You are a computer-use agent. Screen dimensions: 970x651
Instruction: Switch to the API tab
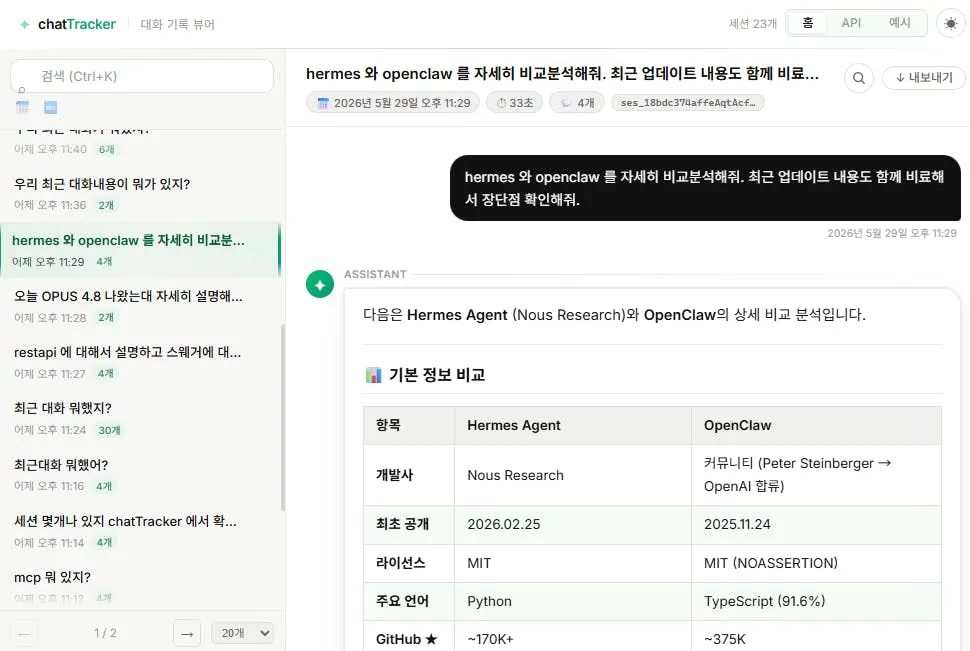851,23
